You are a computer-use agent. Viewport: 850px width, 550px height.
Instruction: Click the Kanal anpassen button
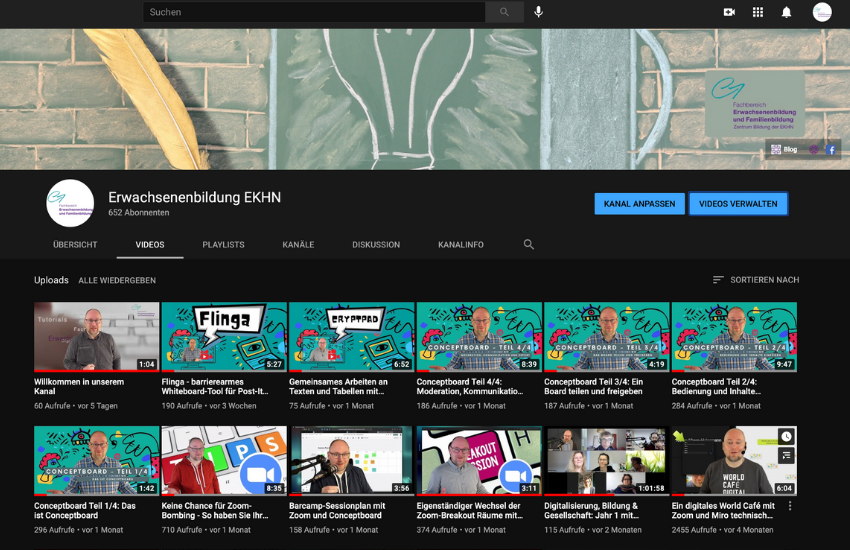point(640,204)
